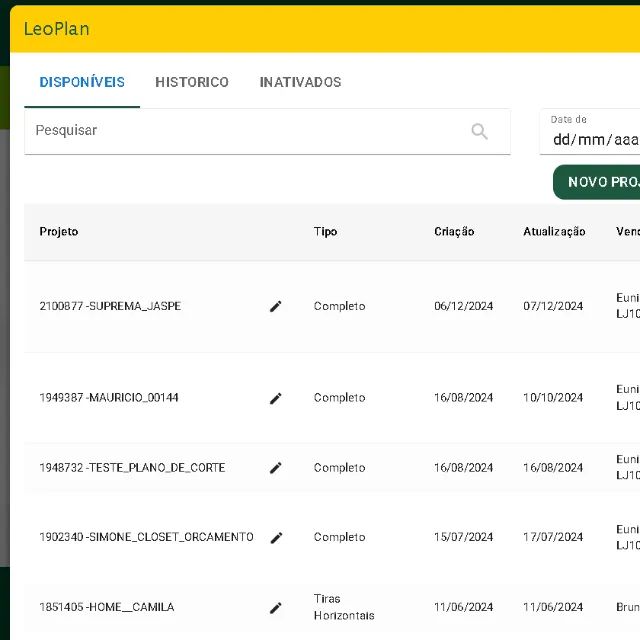Select the 1902340-SIMONE_CLOSET_ORCAMENTO project
The width and height of the screenshot is (640, 640).
coord(146,537)
